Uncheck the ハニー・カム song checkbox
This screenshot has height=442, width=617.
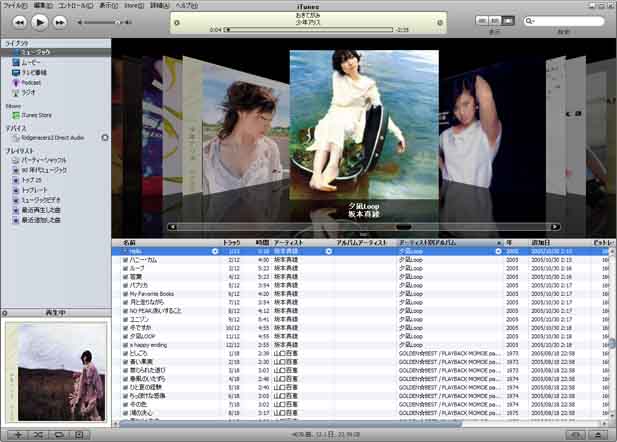126,260
